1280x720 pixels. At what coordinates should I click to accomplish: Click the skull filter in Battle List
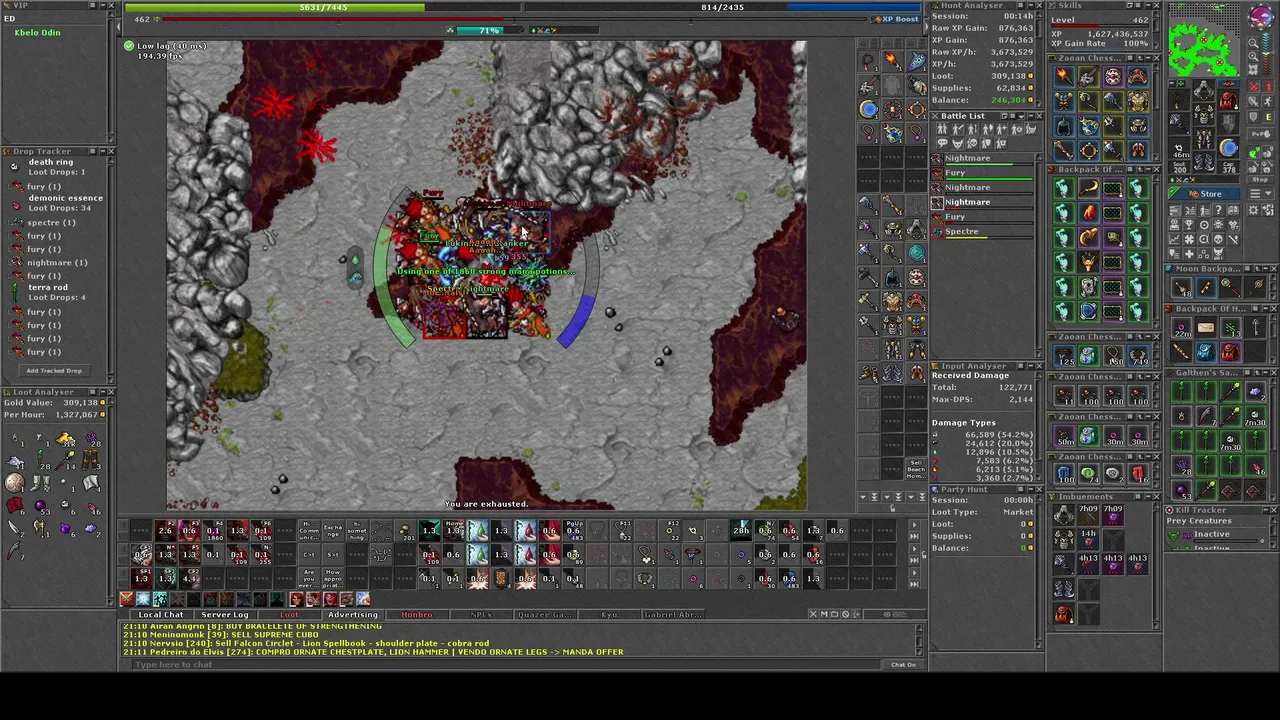click(x=972, y=143)
